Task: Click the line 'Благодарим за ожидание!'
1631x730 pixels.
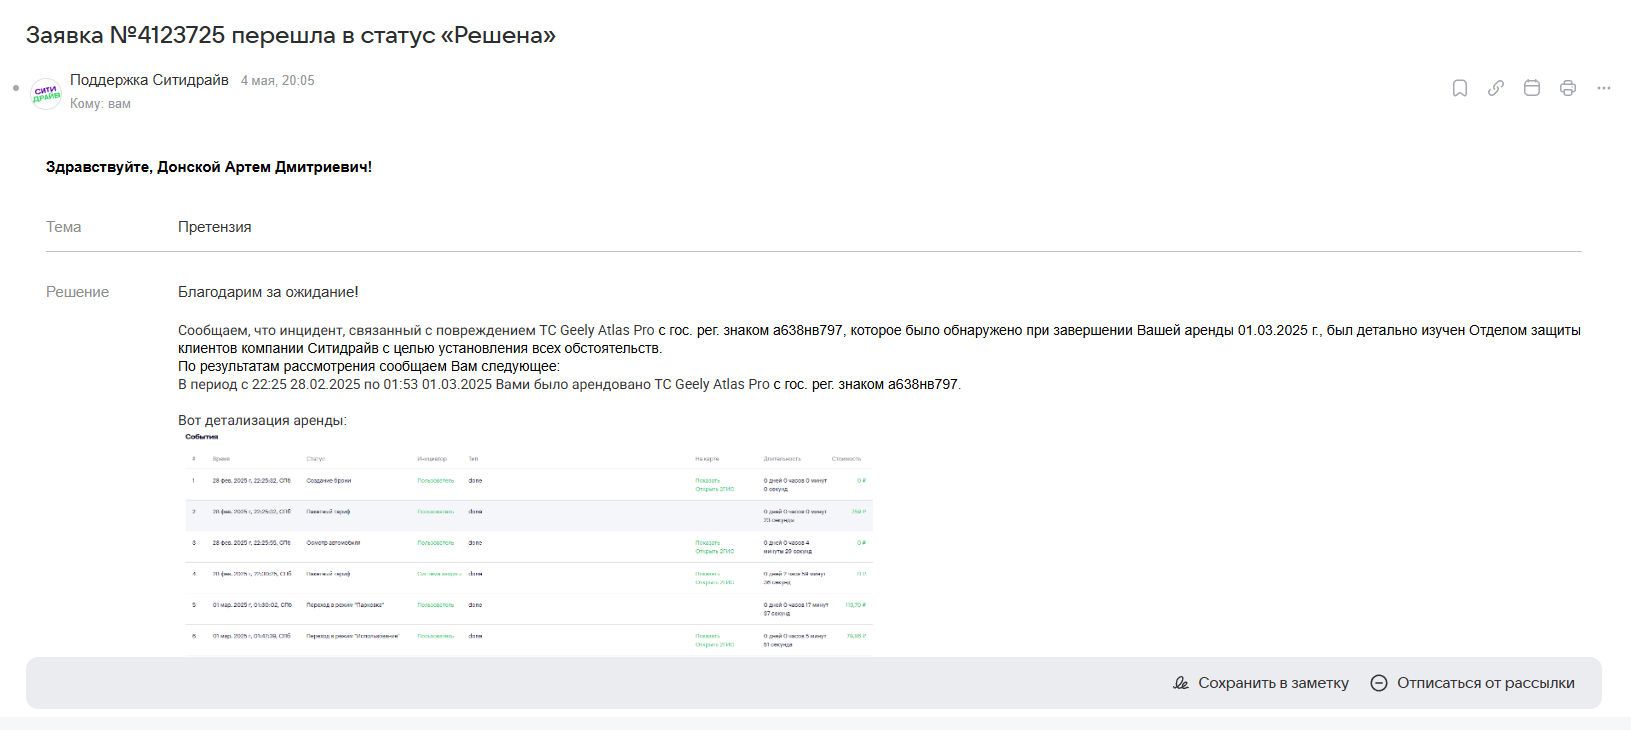Action: tap(268, 292)
